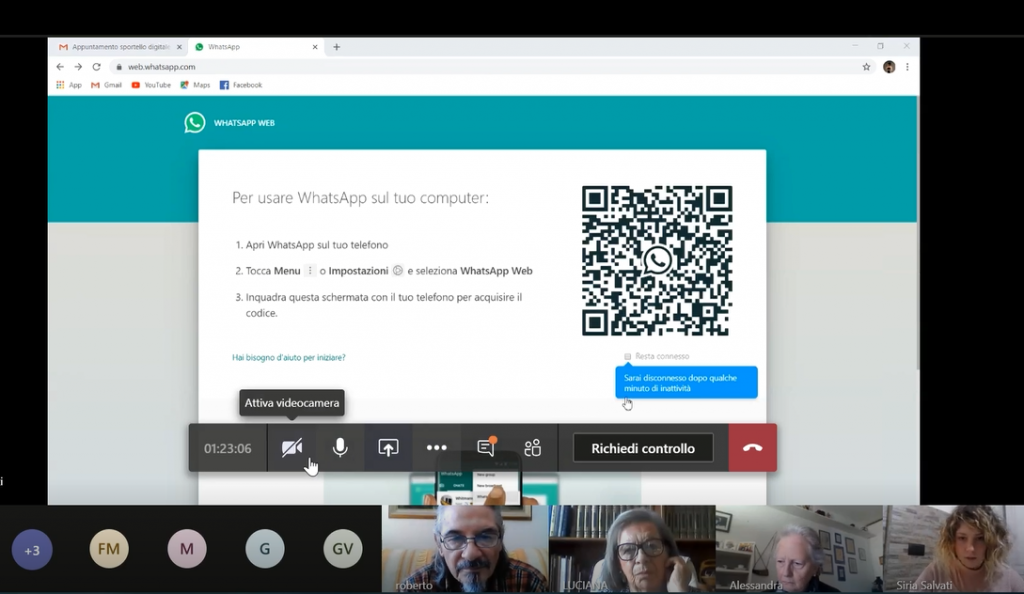Show the participants panel
The image size is (1024, 594).
[x=533, y=448]
